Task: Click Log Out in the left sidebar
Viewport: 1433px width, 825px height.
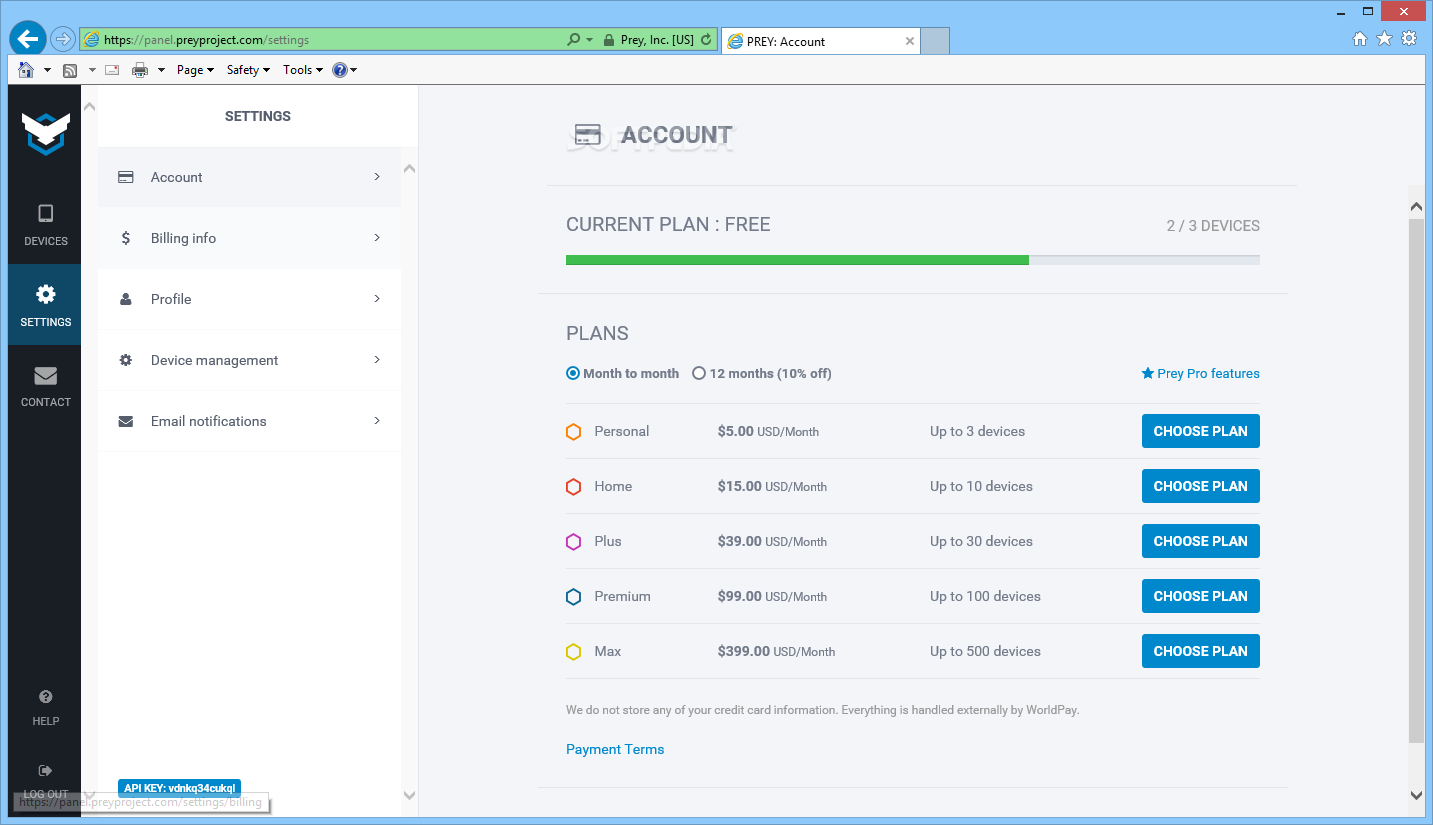Action: (x=46, y=782)
